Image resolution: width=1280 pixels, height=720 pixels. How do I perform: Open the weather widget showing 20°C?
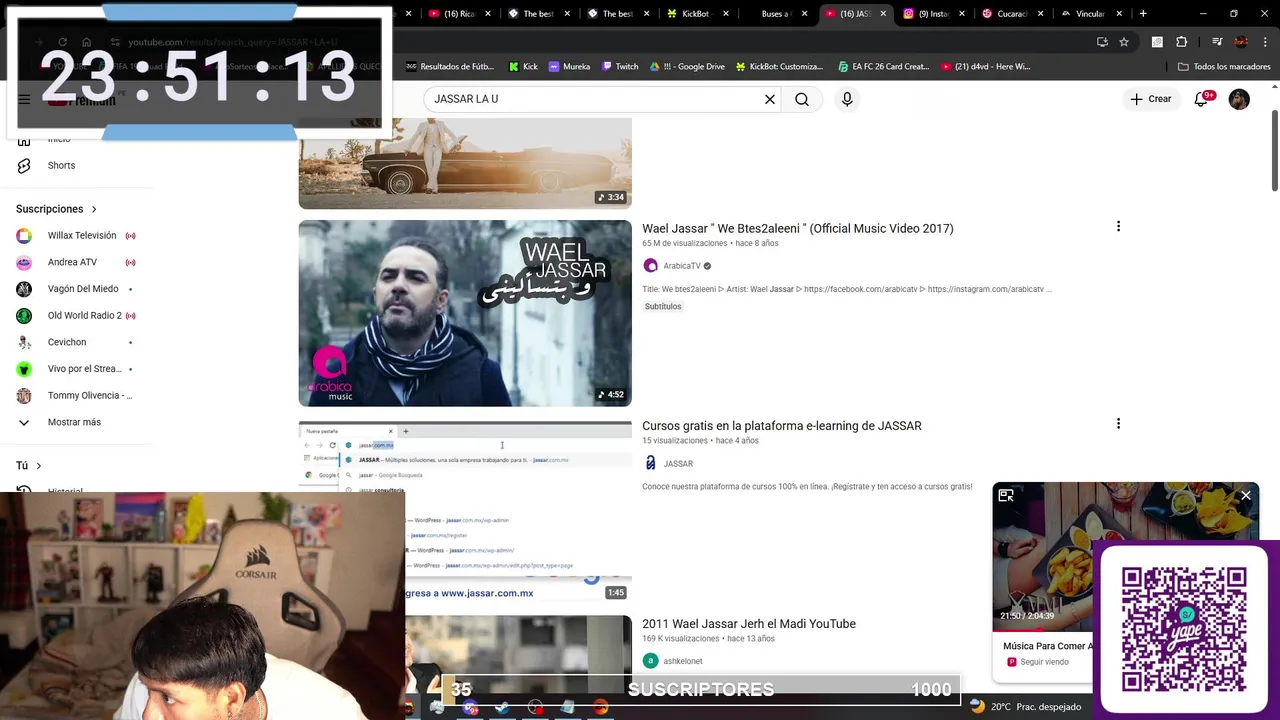[x=1025, y=707]
